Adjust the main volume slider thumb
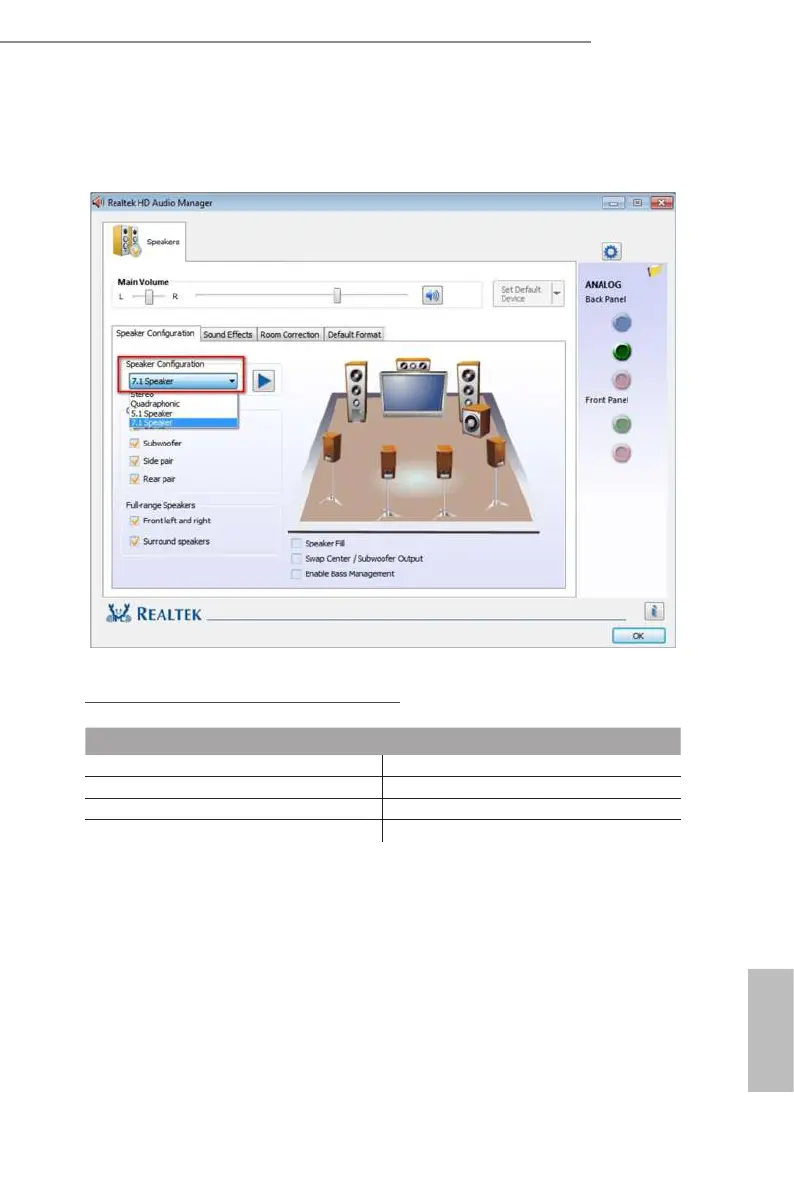The width and height of the screenshot is (794, 1191). click(337, 295)
